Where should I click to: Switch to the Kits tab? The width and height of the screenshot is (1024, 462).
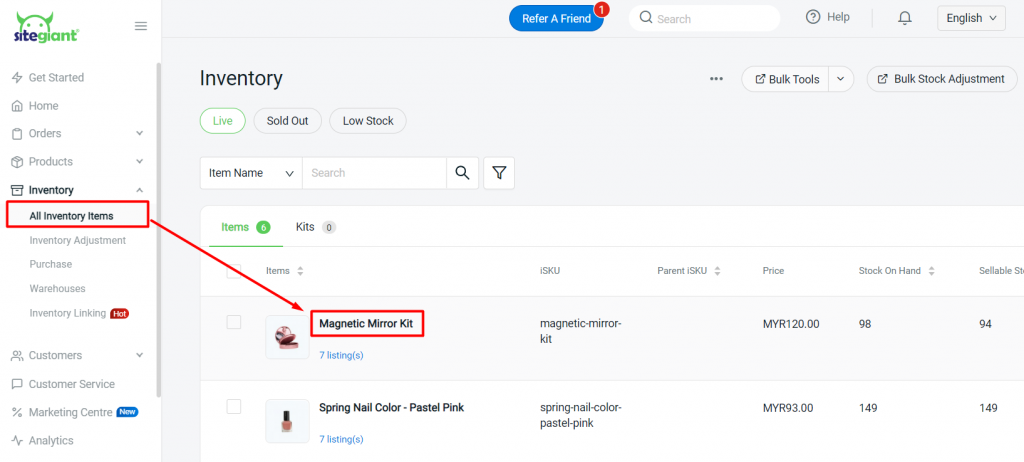click(x=314, y=227)
